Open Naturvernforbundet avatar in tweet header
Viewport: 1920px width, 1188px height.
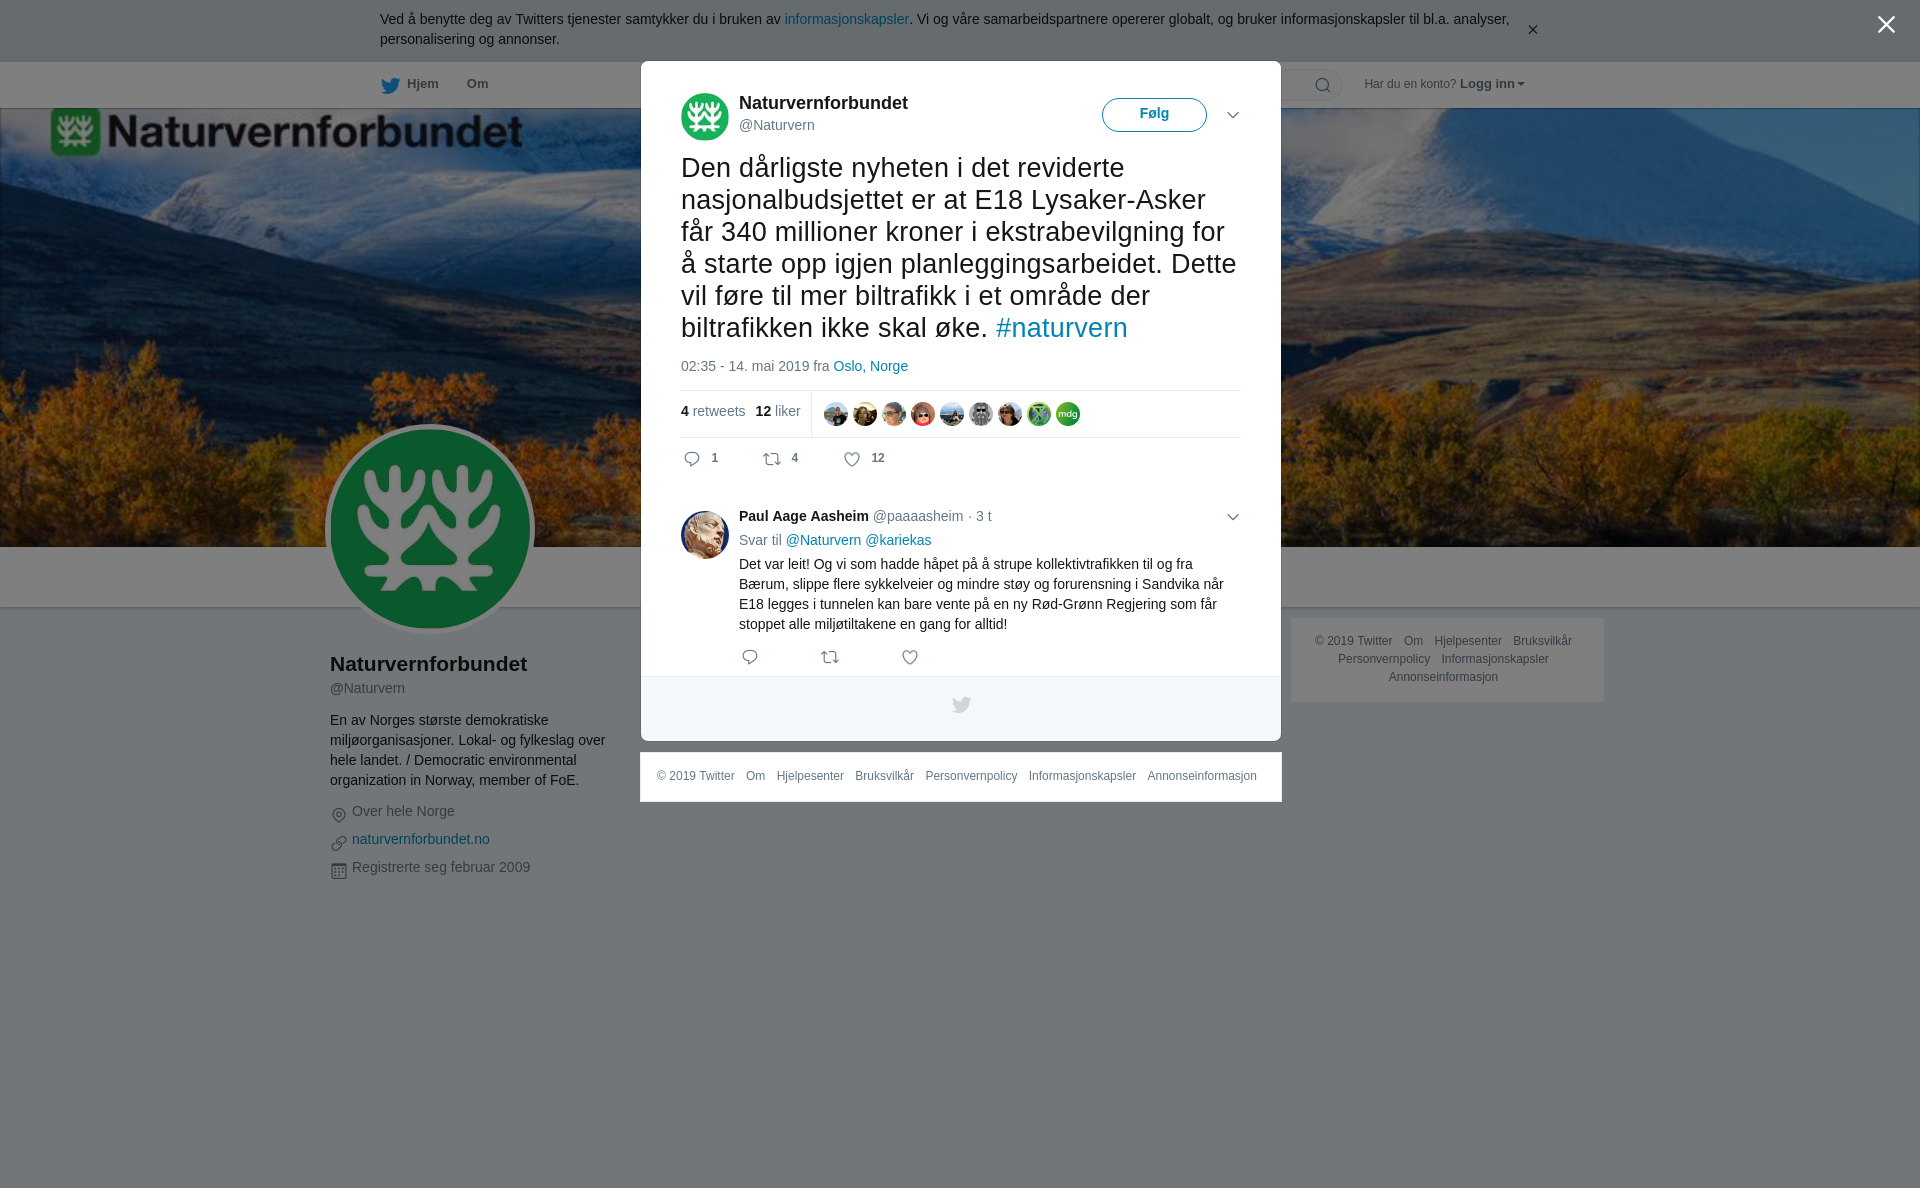705,117
